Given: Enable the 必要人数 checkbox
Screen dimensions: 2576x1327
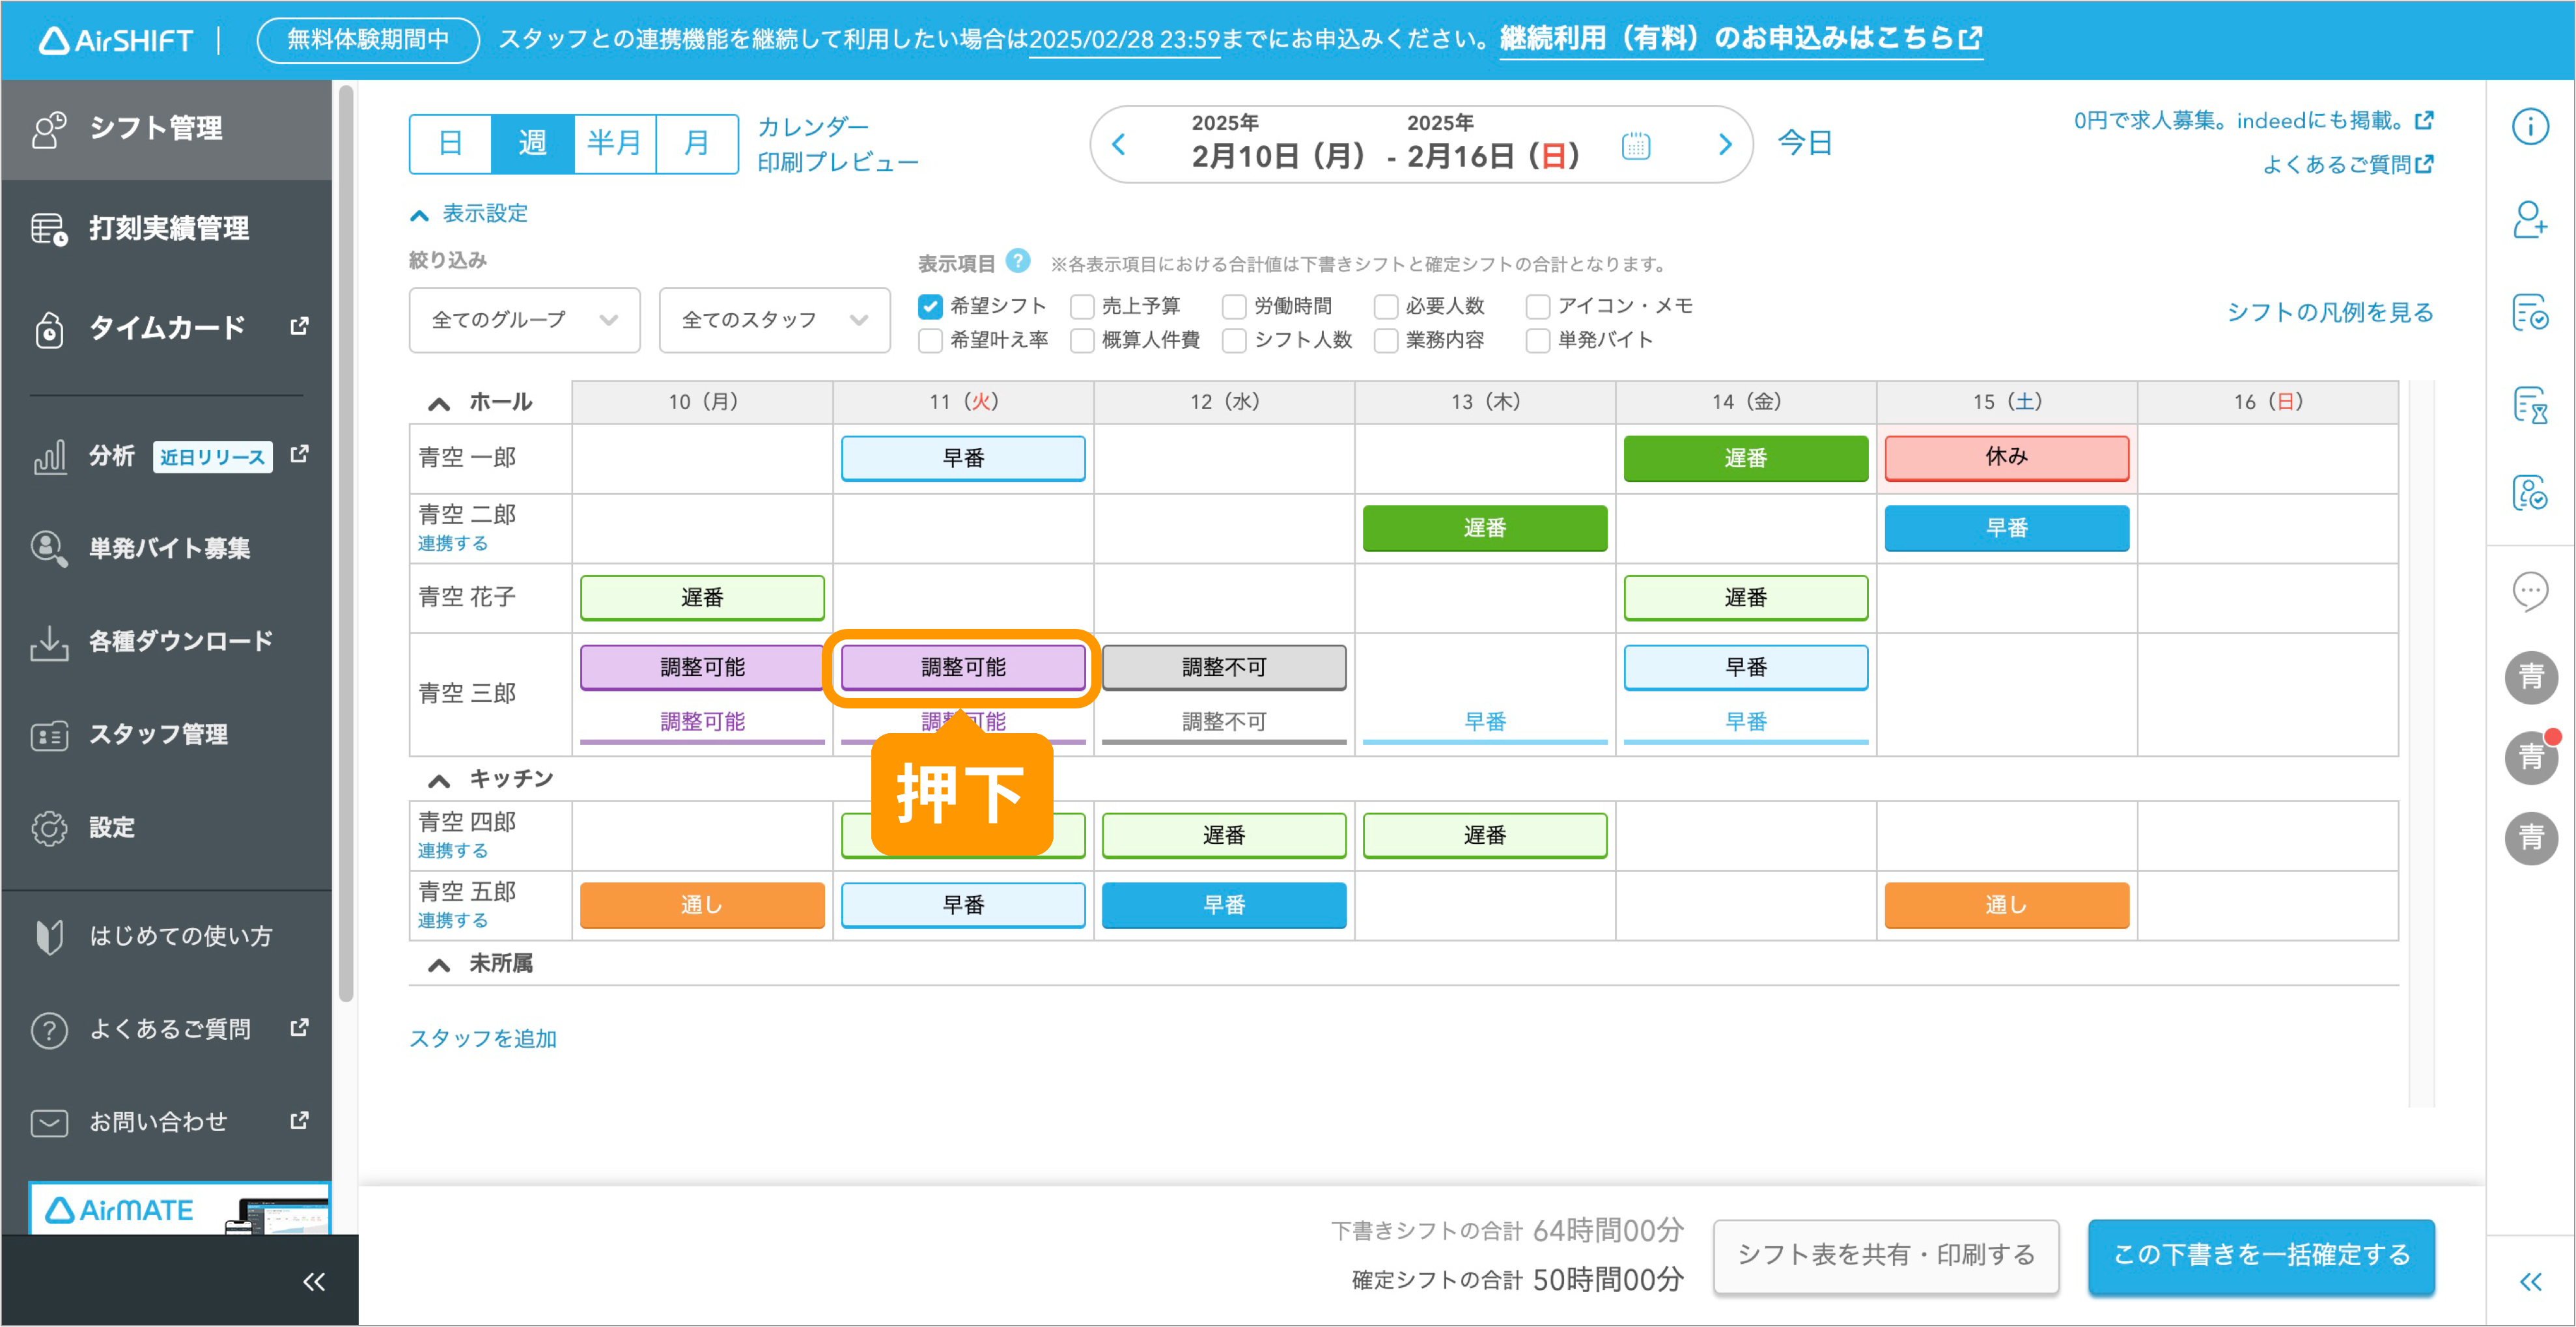Looking at the screenshot, I should point(1385,306).
